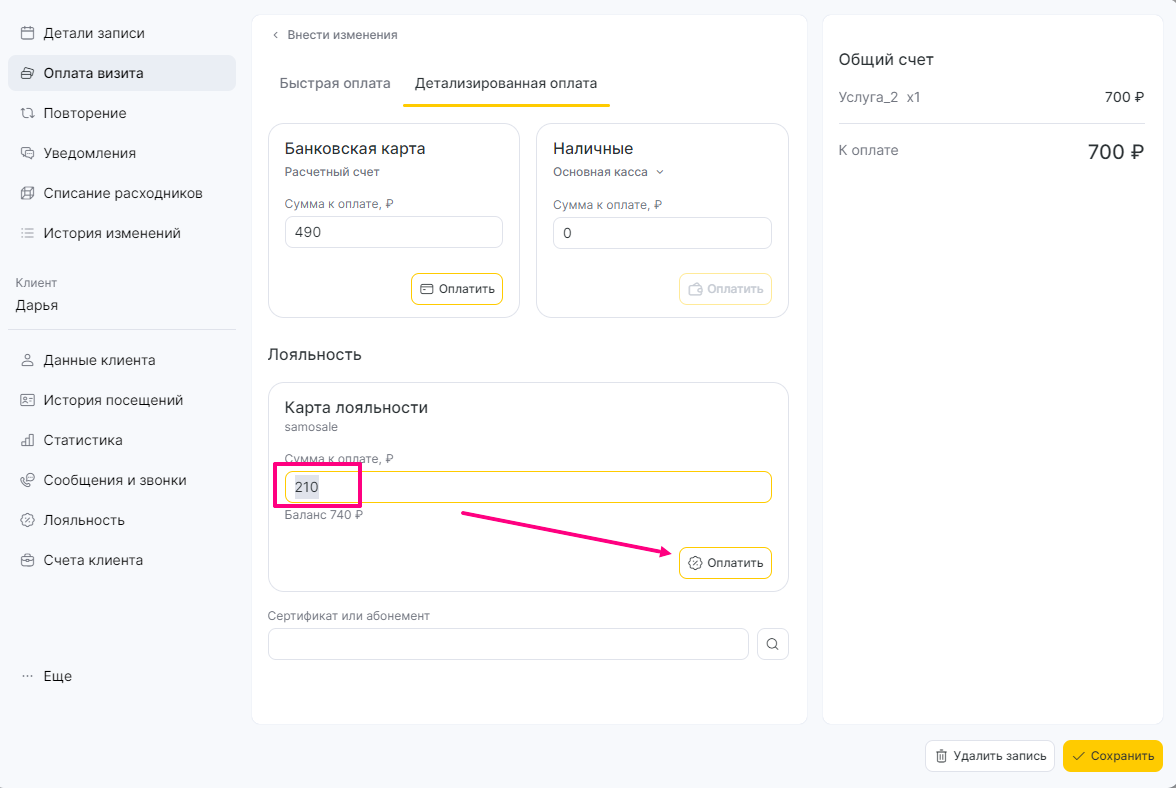The width and height of the screenshot is (1176, 788).
Task: Click the chat icon beside Уведомления
Action: coord(28,153)
